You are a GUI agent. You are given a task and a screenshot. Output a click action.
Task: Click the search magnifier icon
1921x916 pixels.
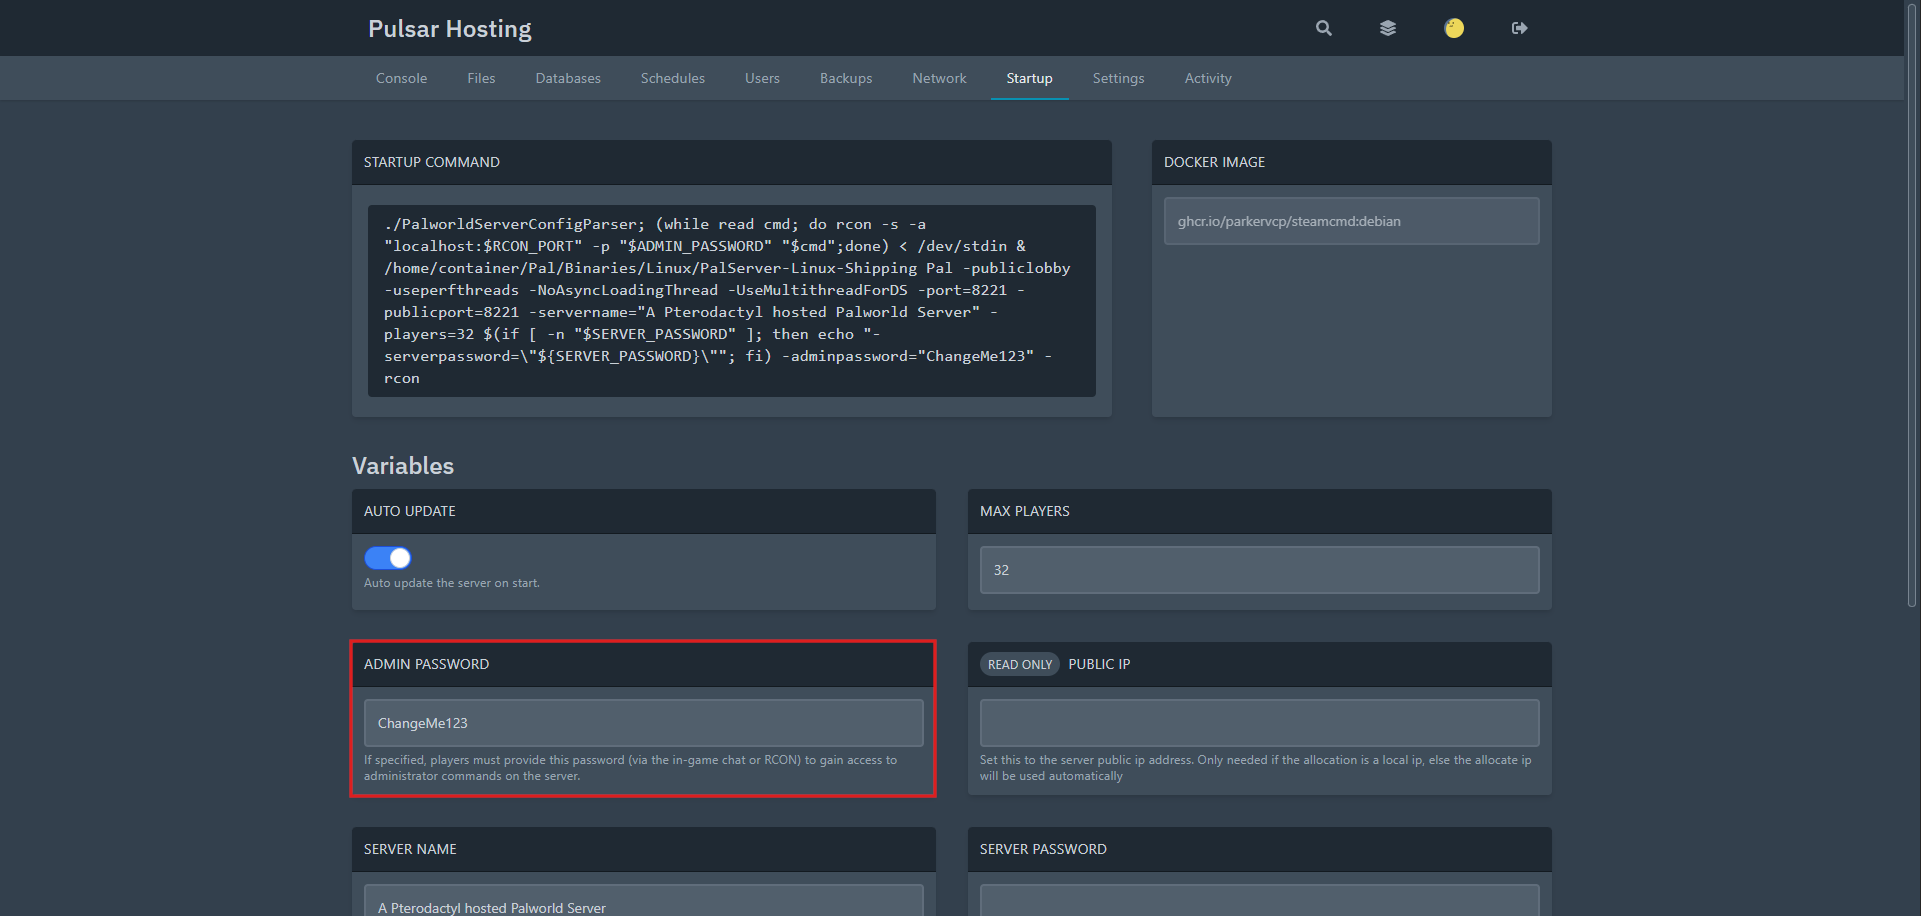click(x=1323, y=28)
